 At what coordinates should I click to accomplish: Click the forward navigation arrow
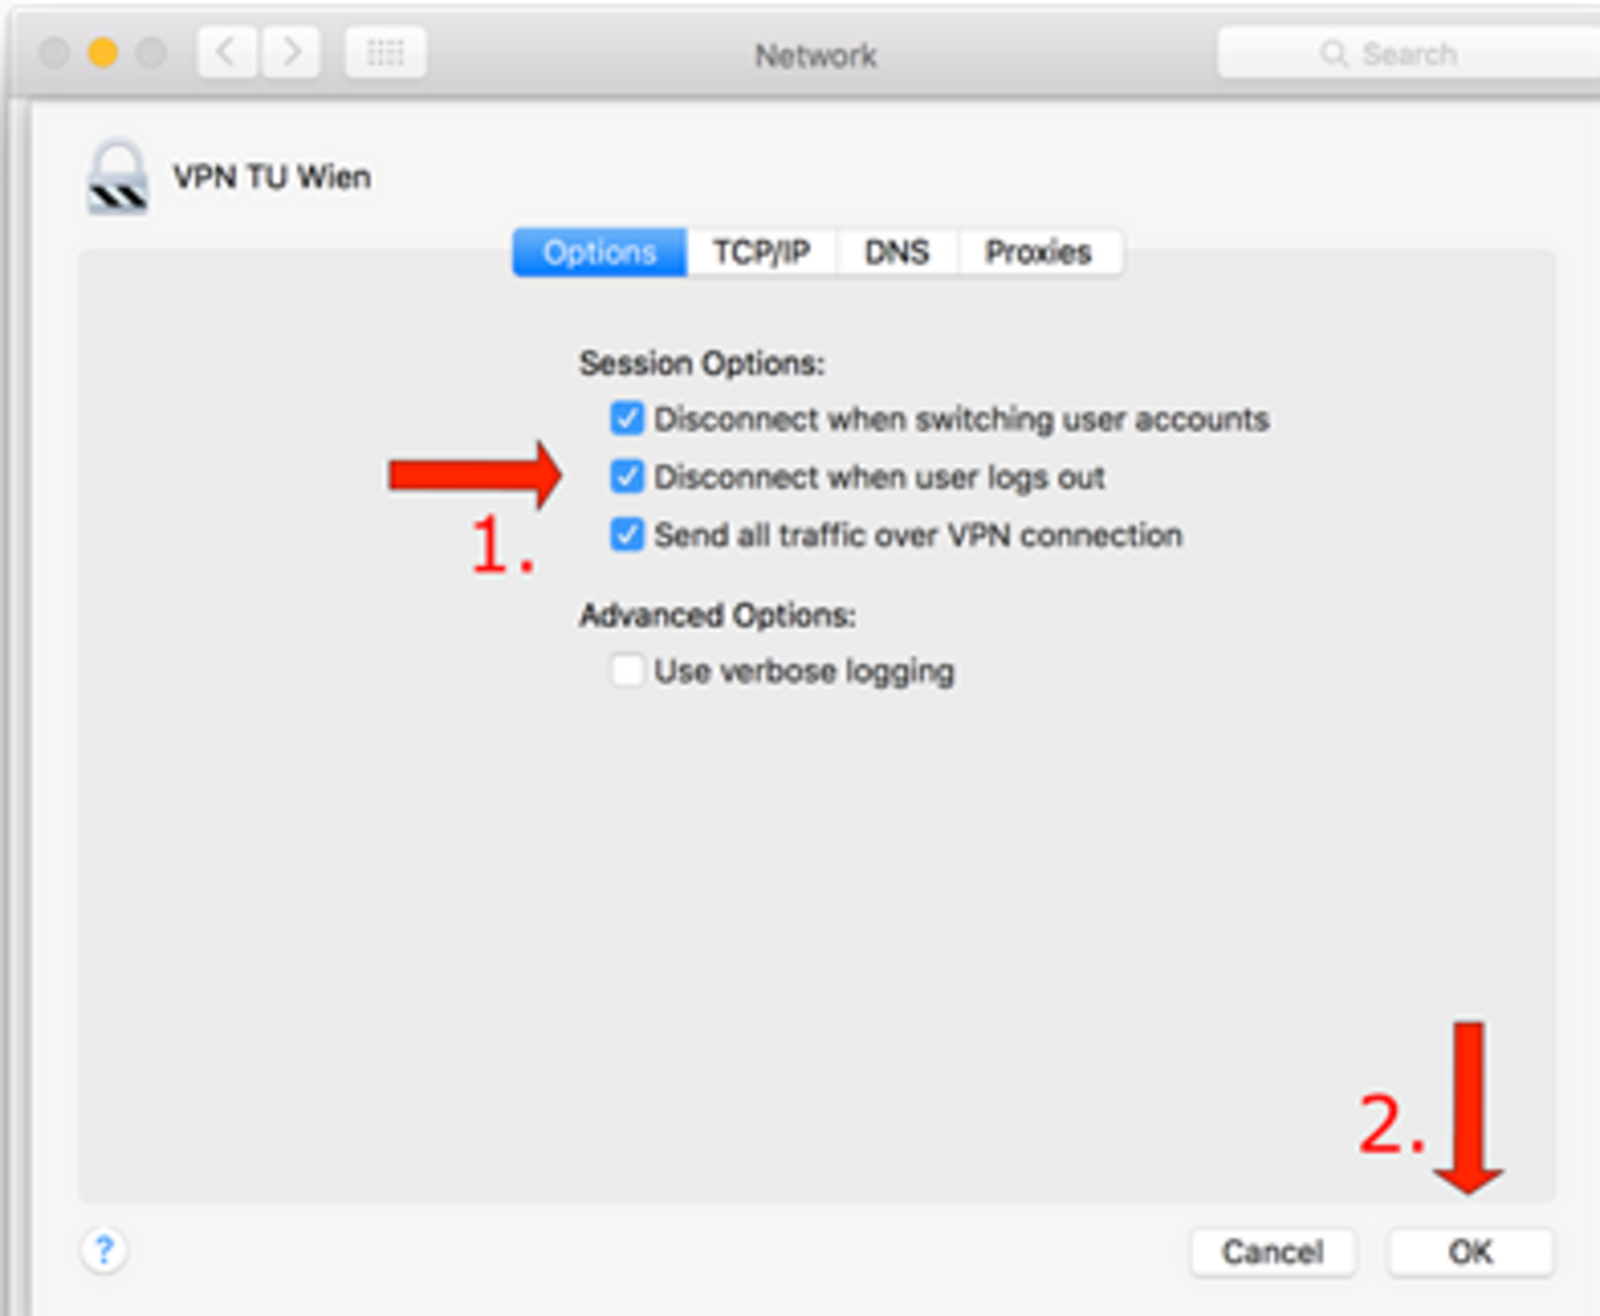point(291,52)
